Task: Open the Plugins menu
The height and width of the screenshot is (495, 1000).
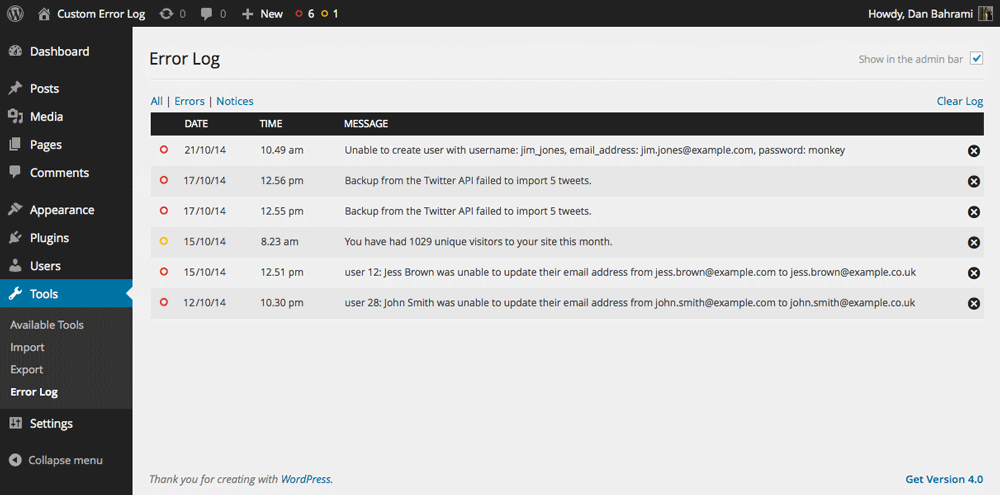Action: pyautogui.click(x=49, y=238)
